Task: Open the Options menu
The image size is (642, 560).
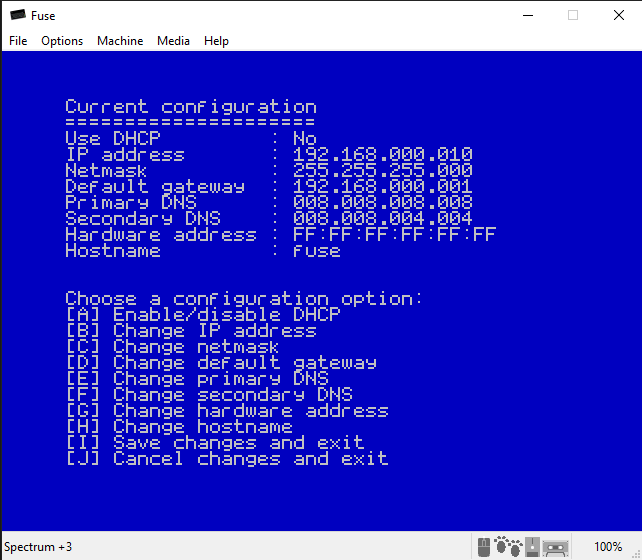Action: (x=62, y=41)
